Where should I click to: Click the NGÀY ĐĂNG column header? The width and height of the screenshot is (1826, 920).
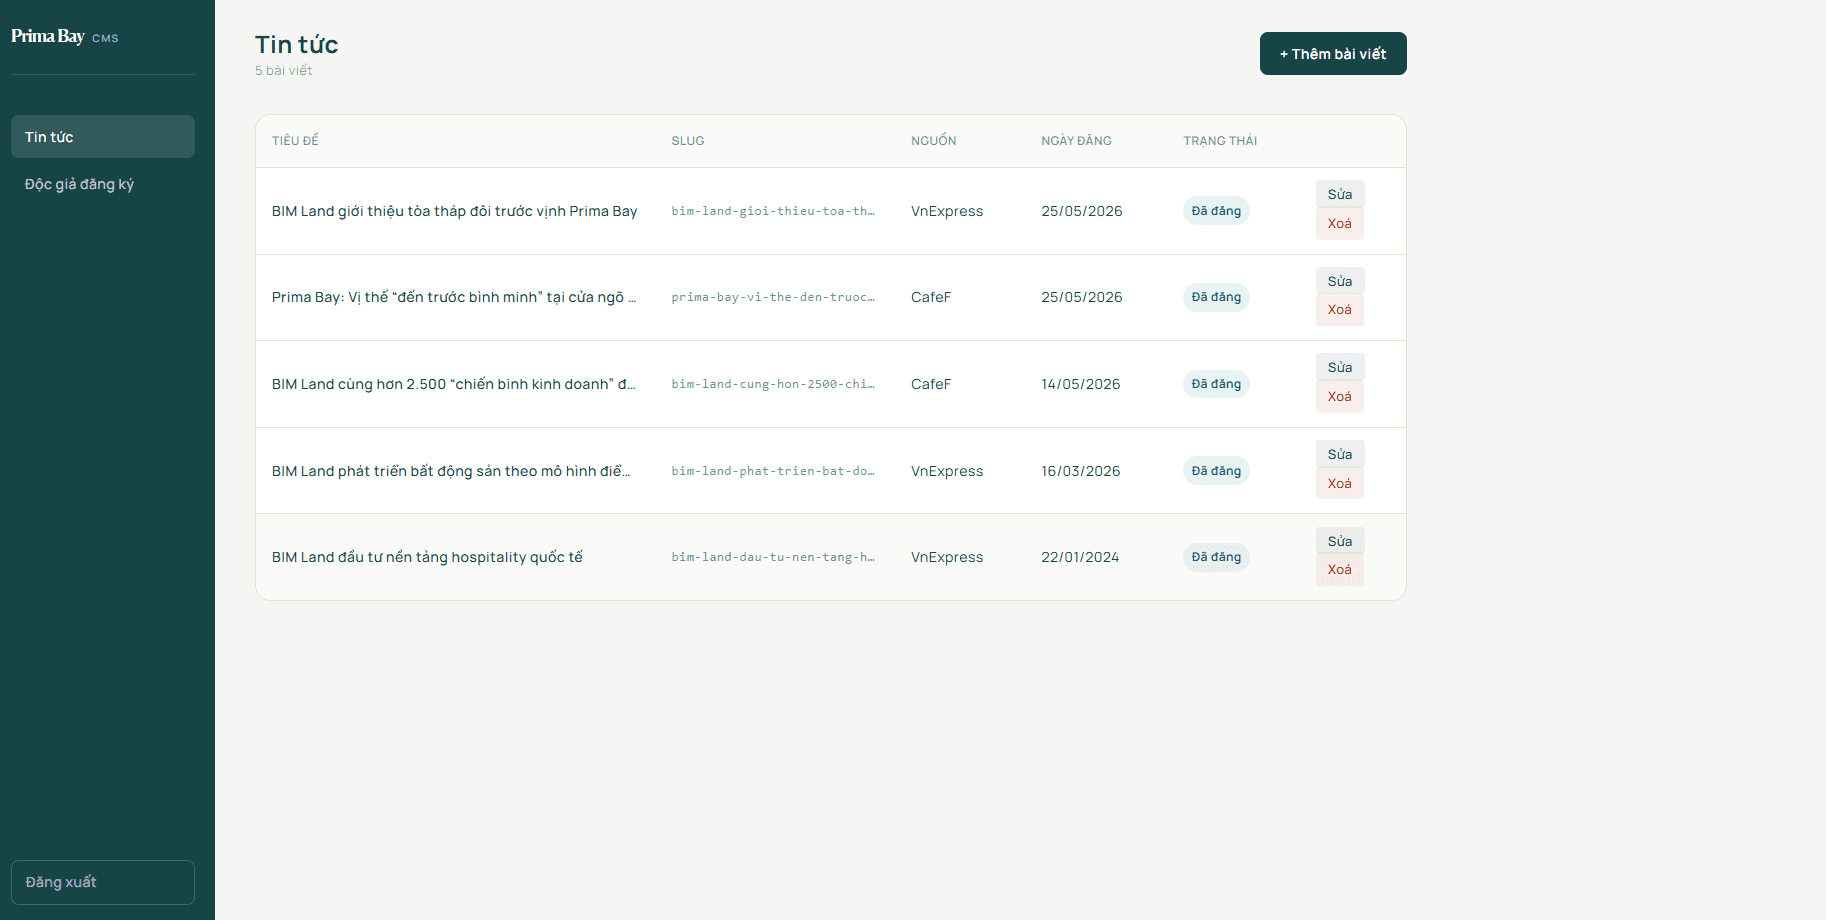[x=1076, y=141]
